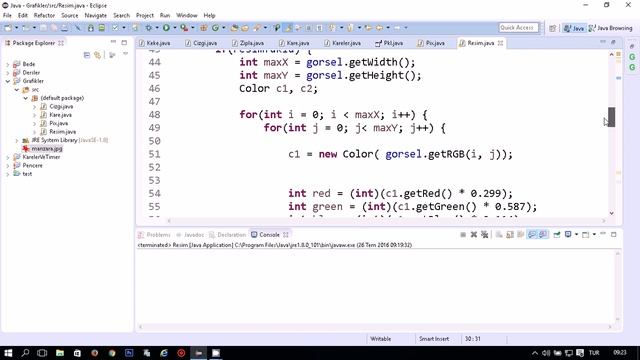Click the Quick Access search field
The height and width of the screenshot is (360, 640).
coord(518,28)
